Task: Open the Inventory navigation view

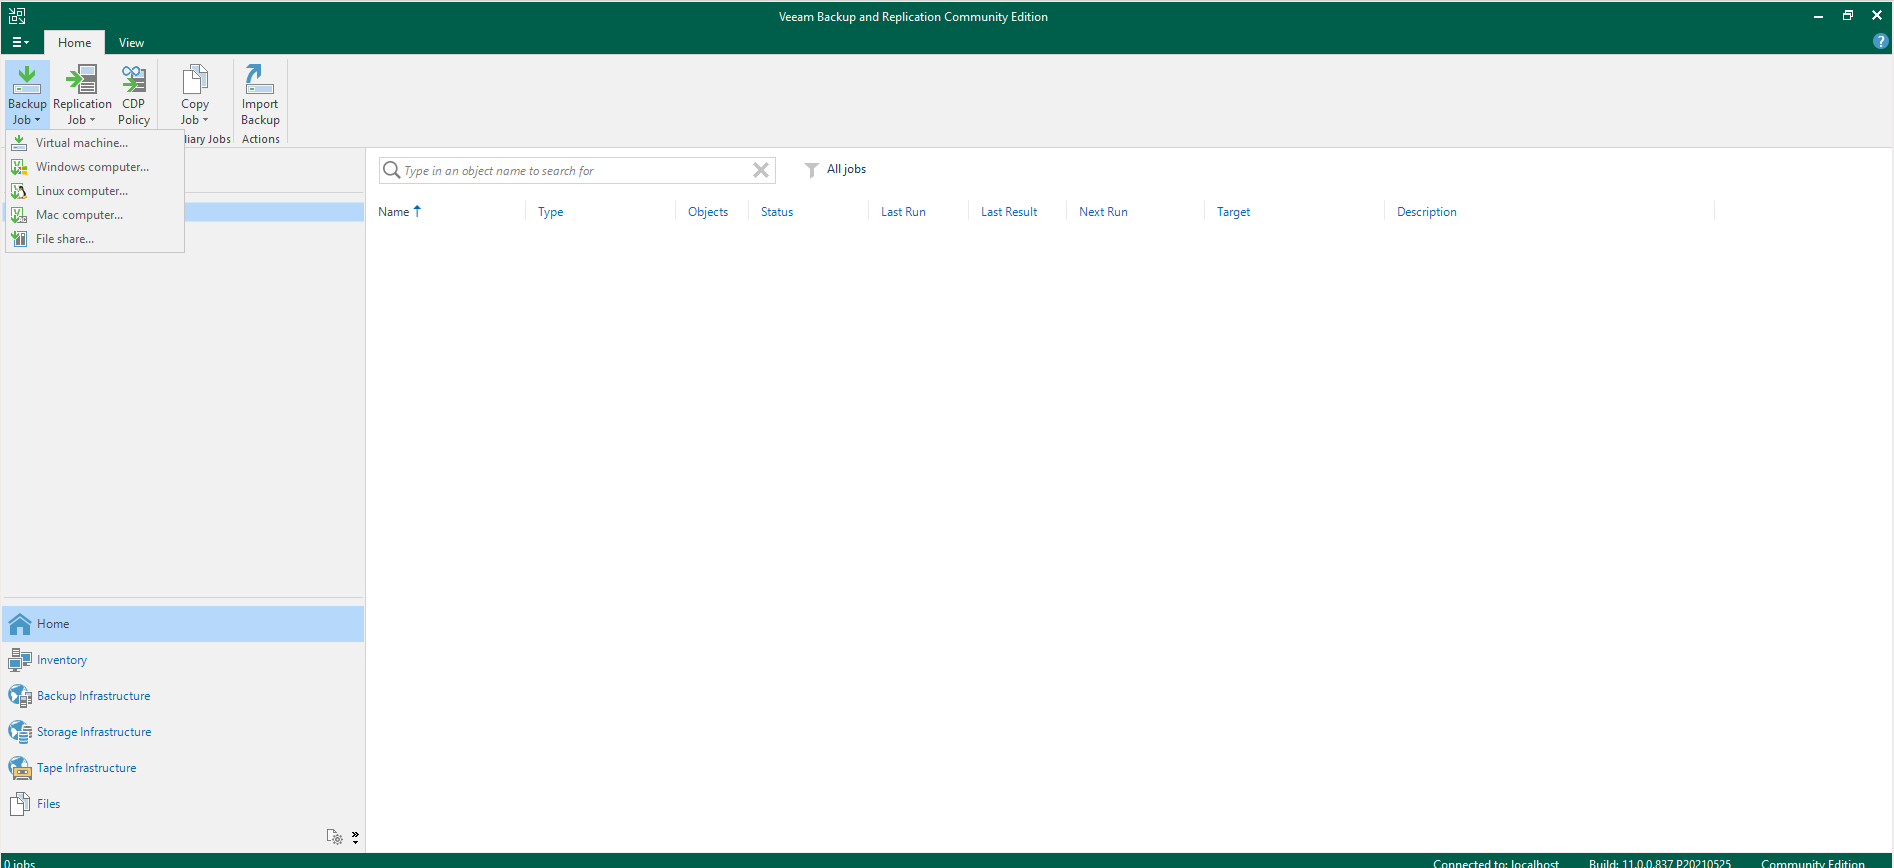Action: pyautogui.click(x=62, y=660)
